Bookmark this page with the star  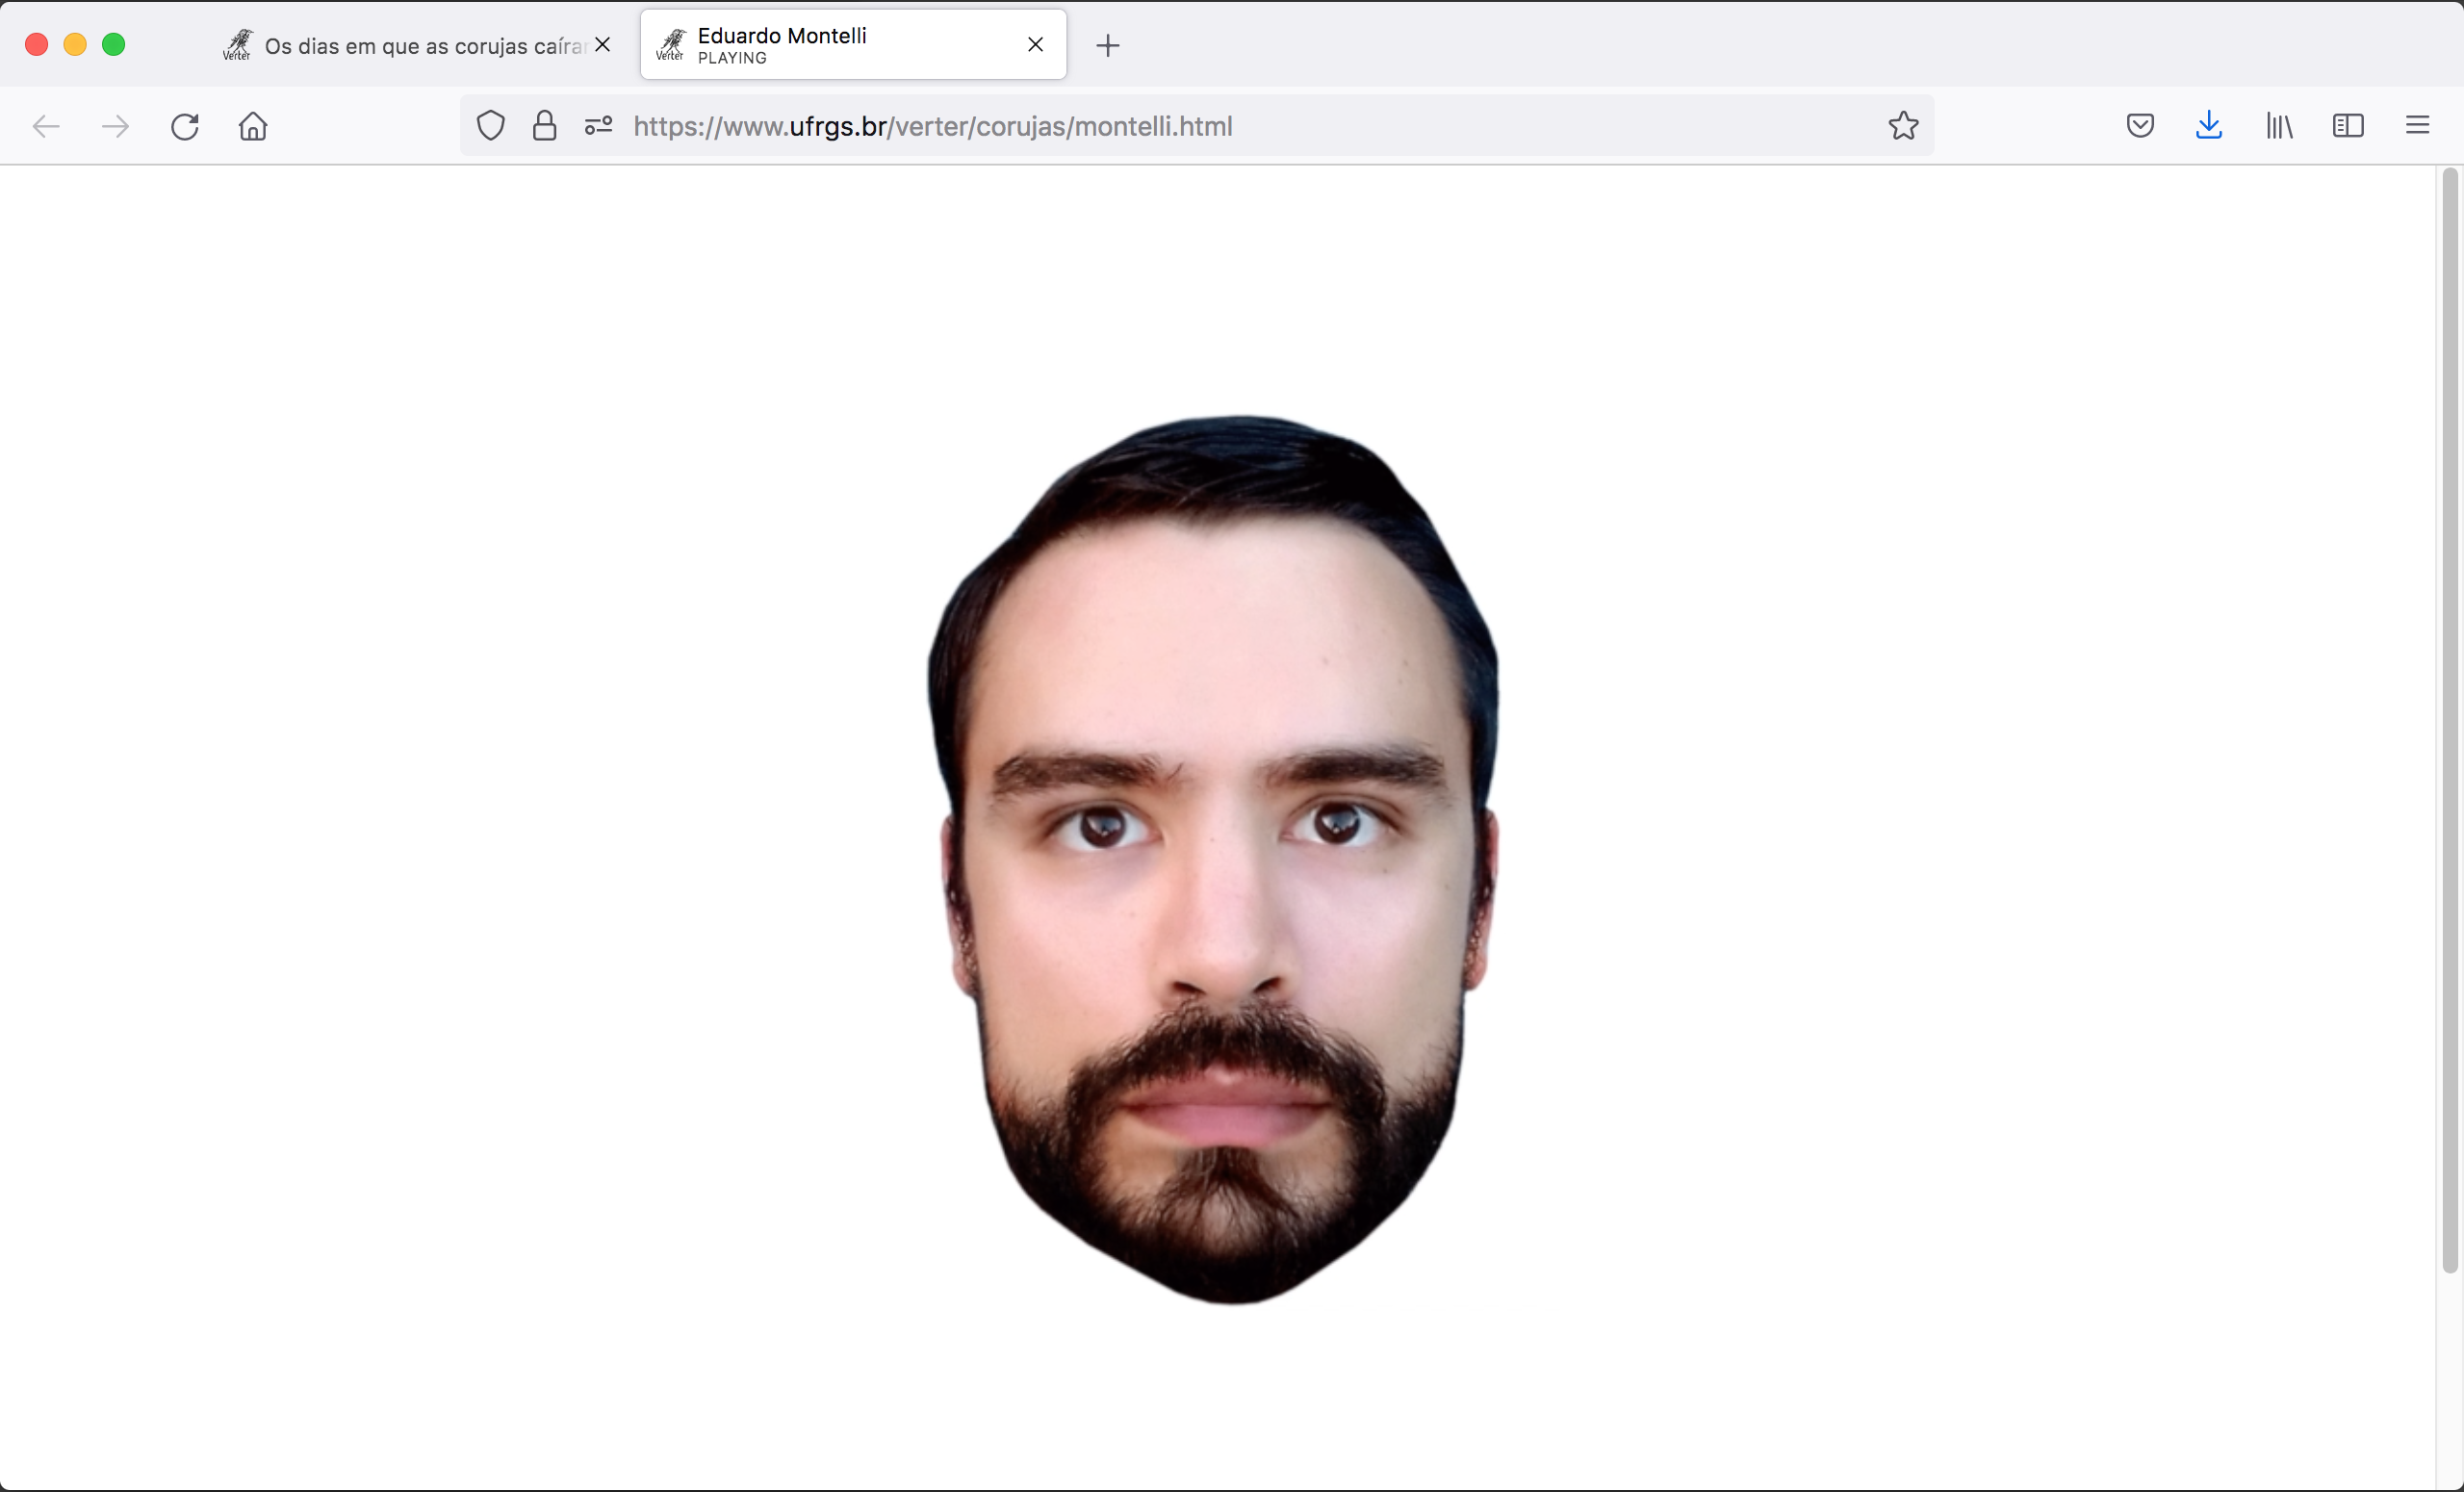1903,126
